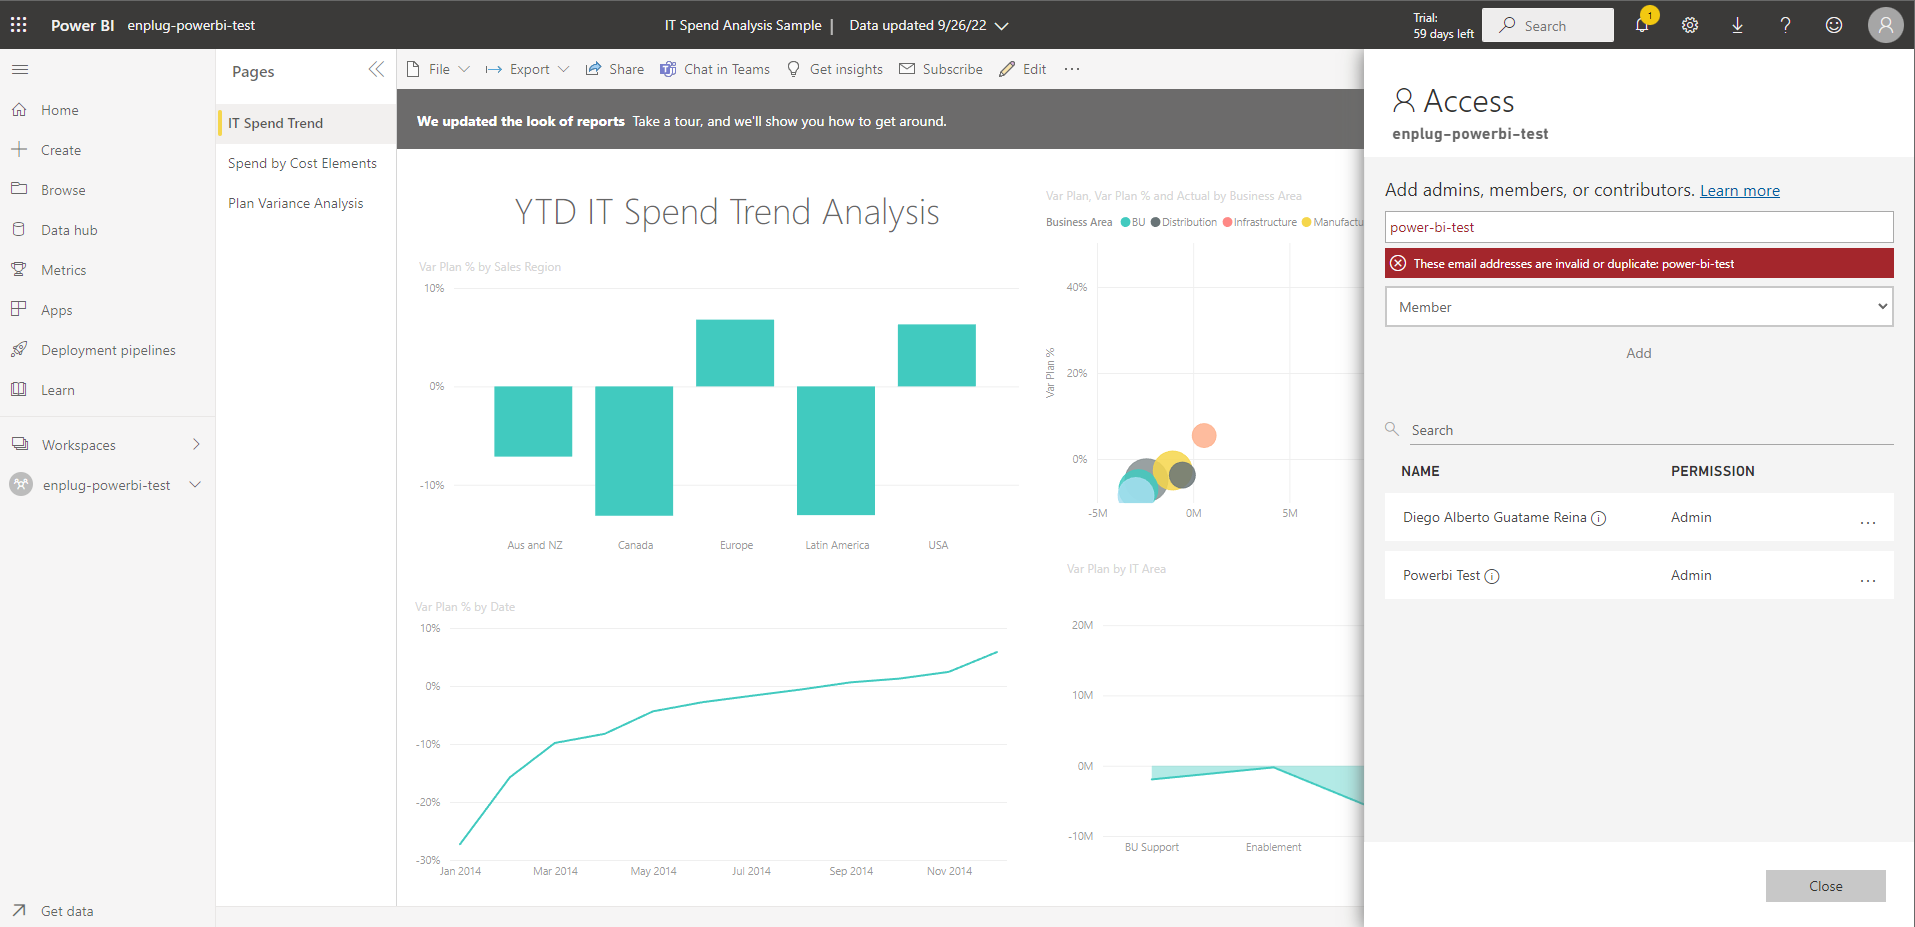The width and height of the screenshot is (1915, 927).
Task: Open the help question mark
Action: pos(1786,25)
